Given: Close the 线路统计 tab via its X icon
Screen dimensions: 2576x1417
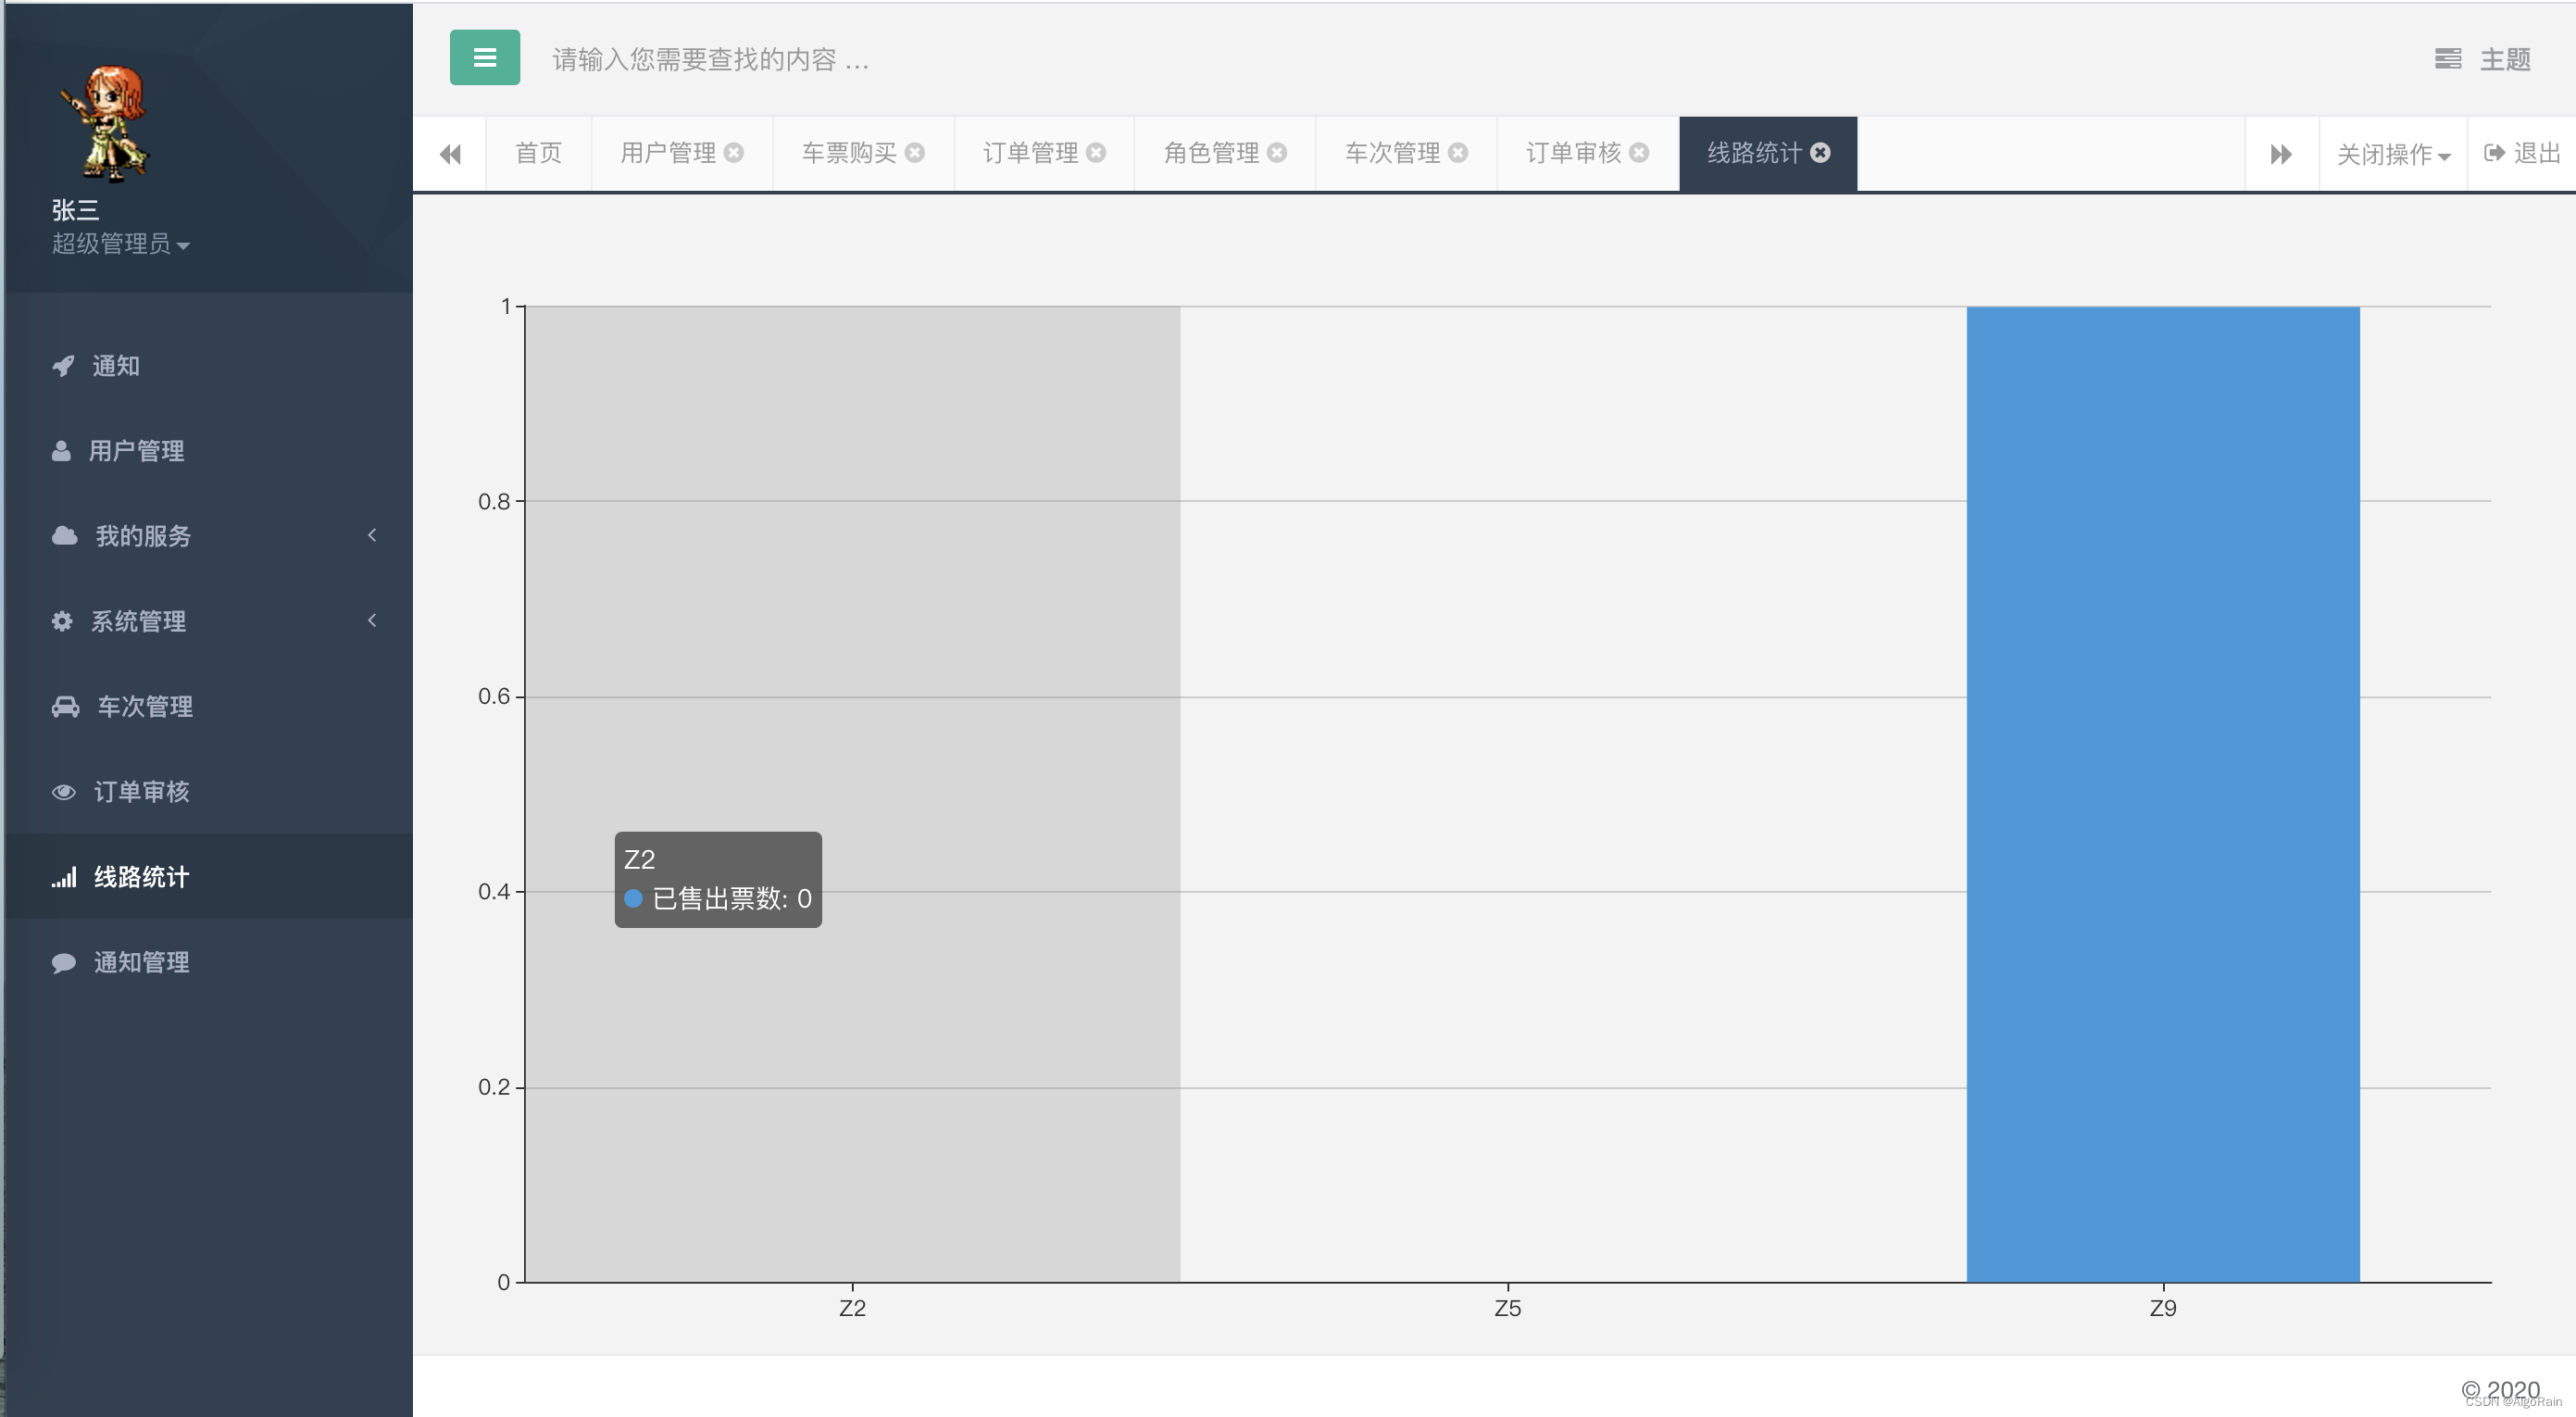Looking at the screenshot, I should [x=1820, y=152].
